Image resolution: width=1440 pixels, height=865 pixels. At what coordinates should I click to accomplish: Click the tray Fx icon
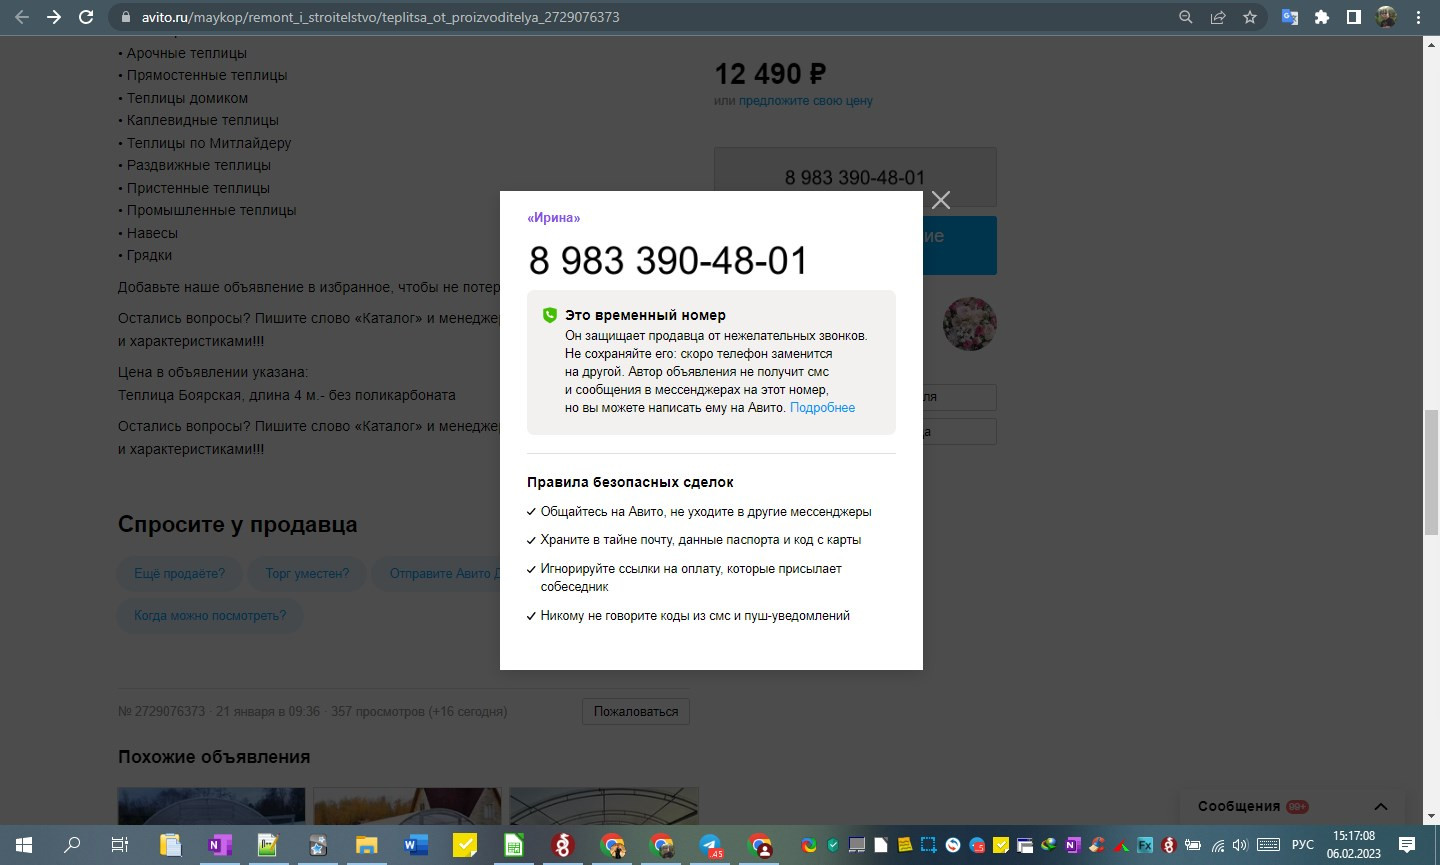(1145, 845)
